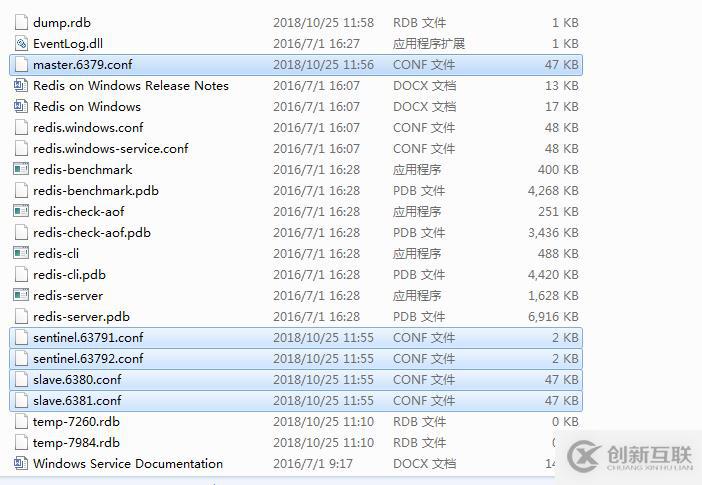Click the 400 KB size of redis-benchmark
Screen dimensions: 702x485
(558, 170)
